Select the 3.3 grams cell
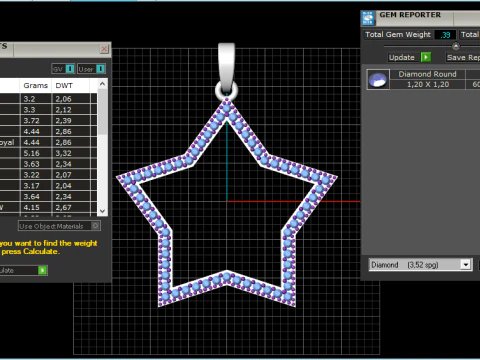The width and height of the screenshot is (480, 360). pos(36,110)
